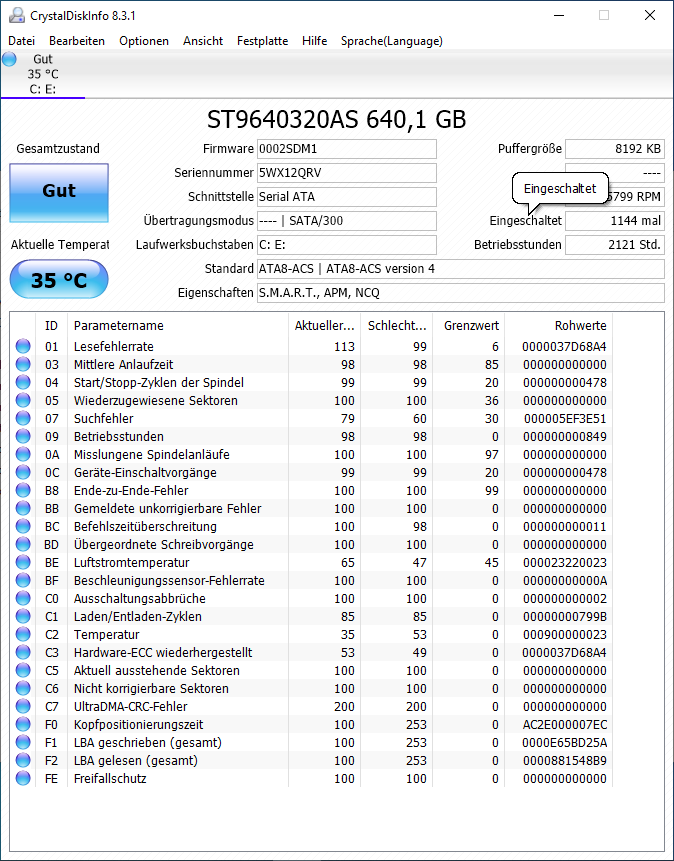Click the status orb for Übergeordnete Schreibvorgänge
Screen dimensions: 674x861
point(23,544)
